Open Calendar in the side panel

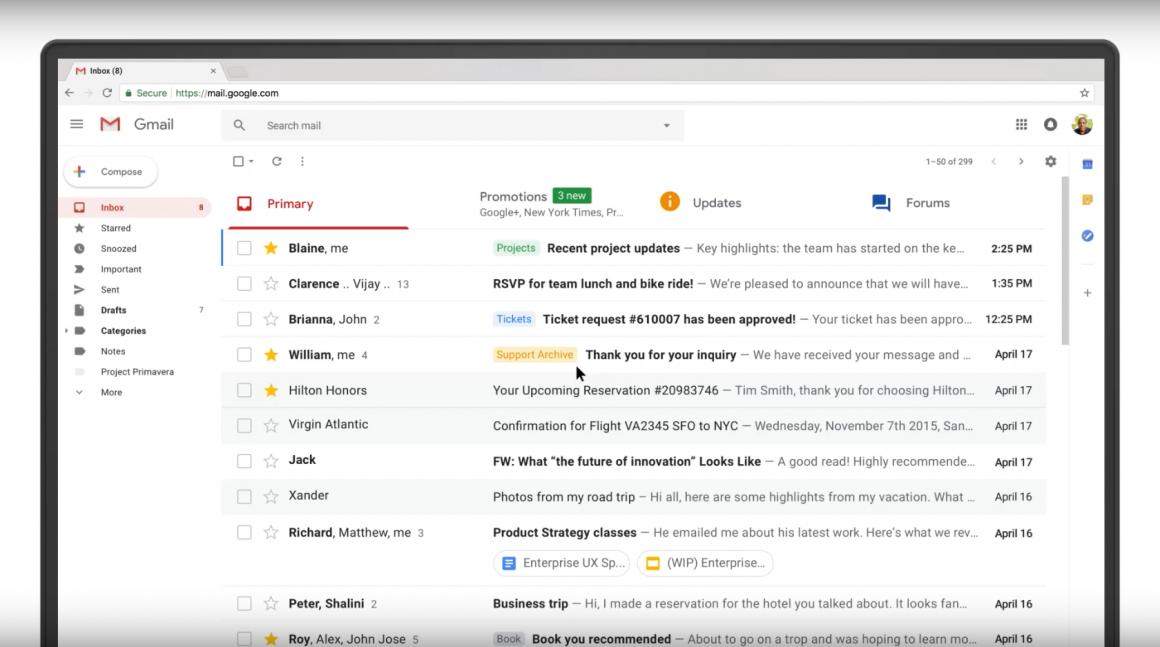[x=1088, y=164]
